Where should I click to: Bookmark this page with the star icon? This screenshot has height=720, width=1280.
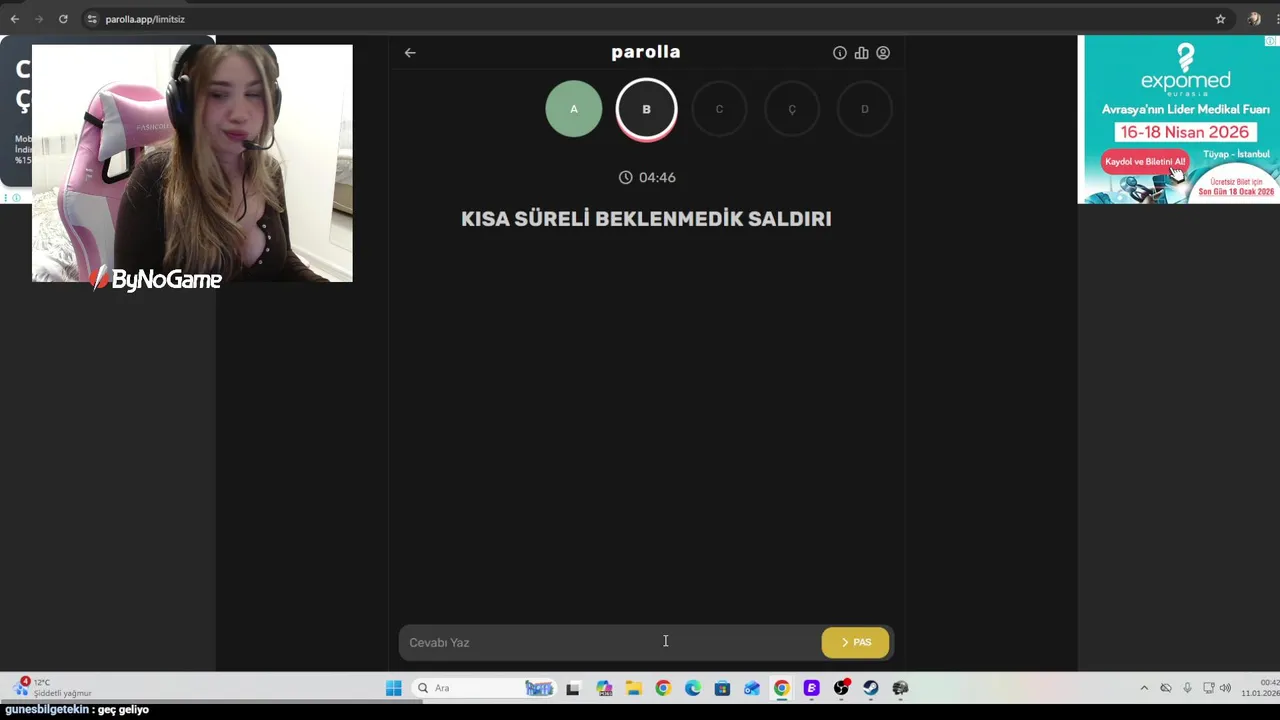[x=1220, y=19]
